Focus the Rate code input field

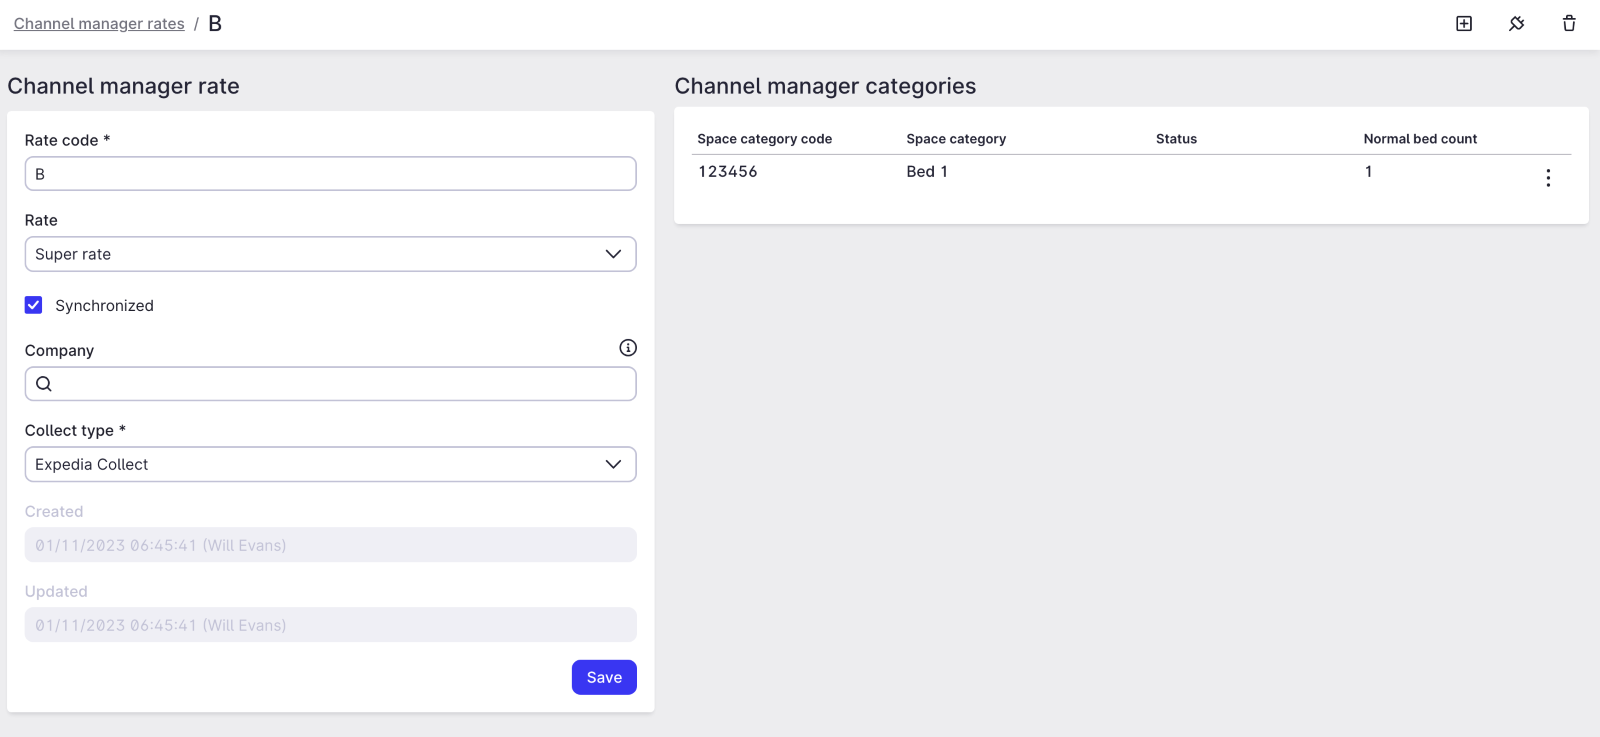330,174
